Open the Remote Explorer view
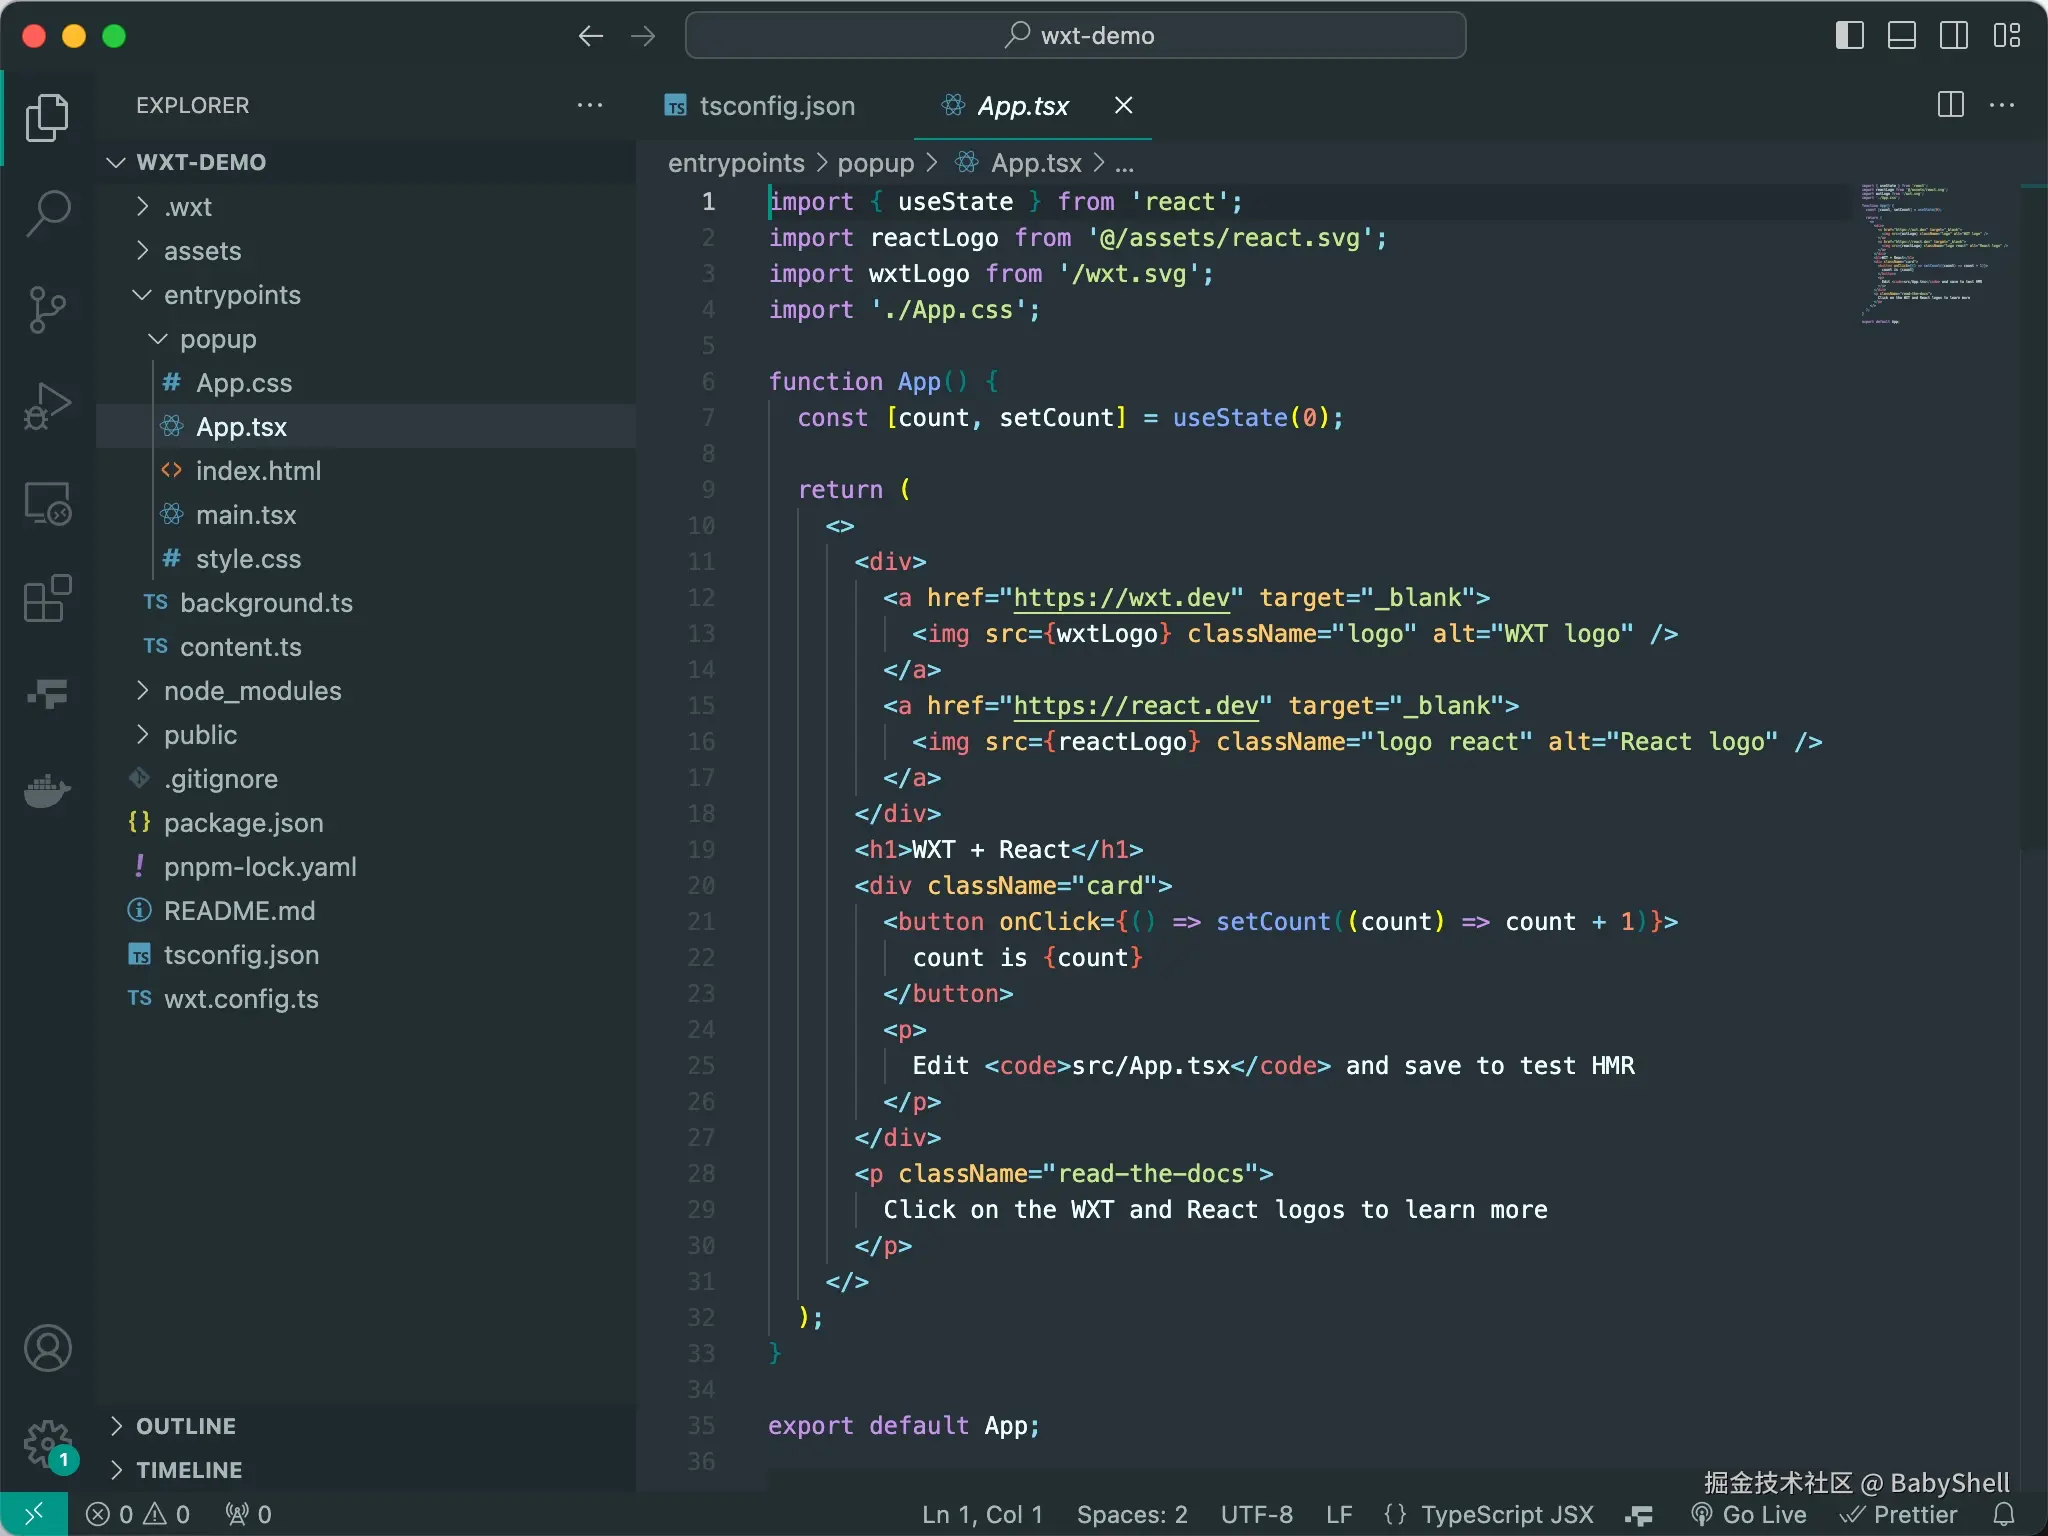2048x1536 pixels. [47, 503]
